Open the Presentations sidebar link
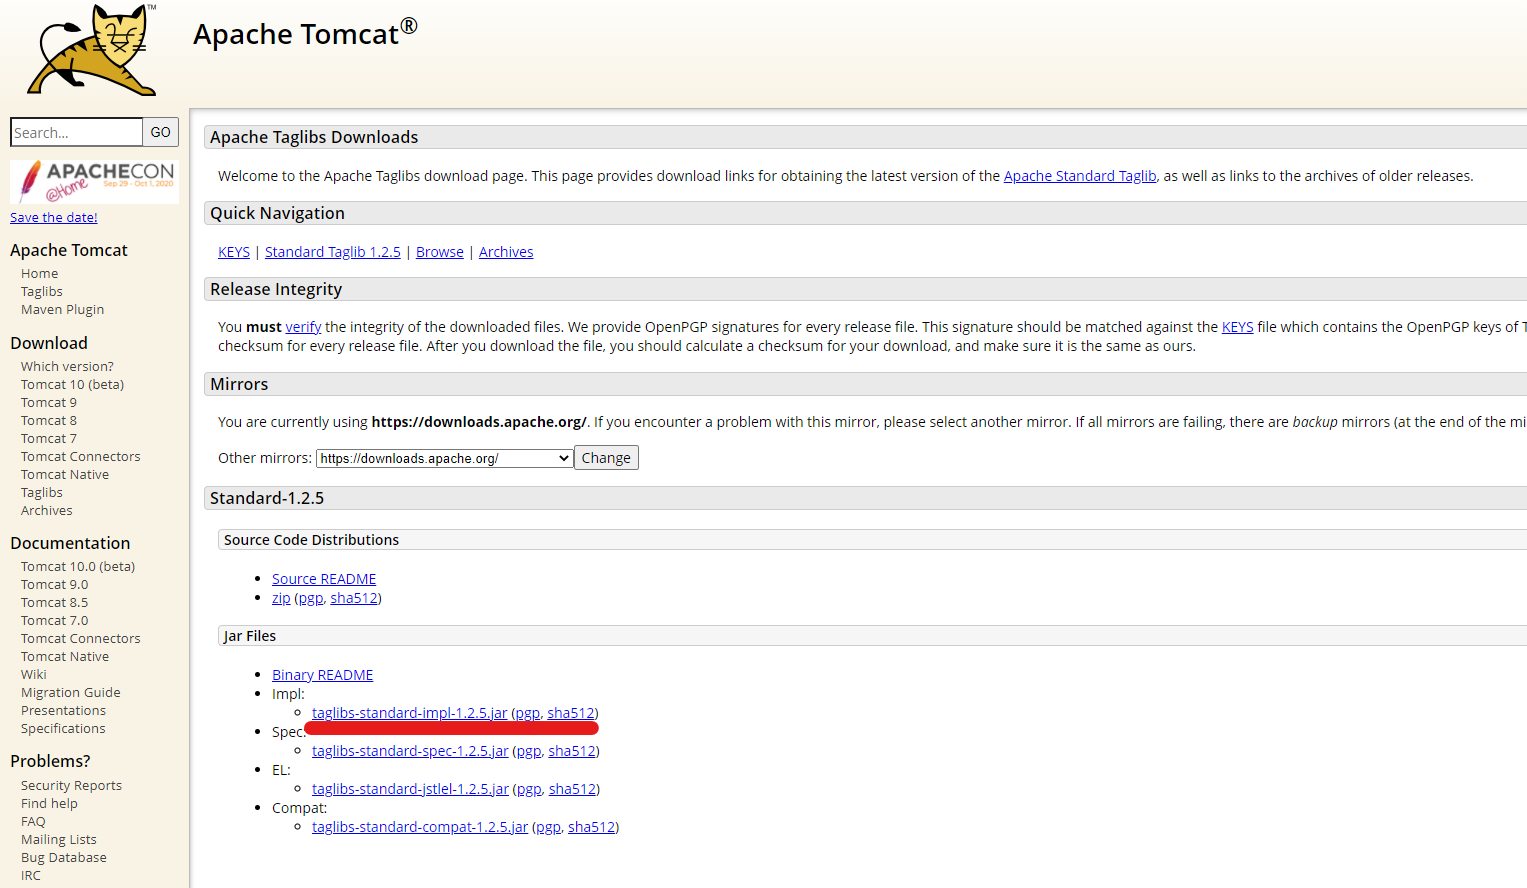 click(x=63, y=710)
